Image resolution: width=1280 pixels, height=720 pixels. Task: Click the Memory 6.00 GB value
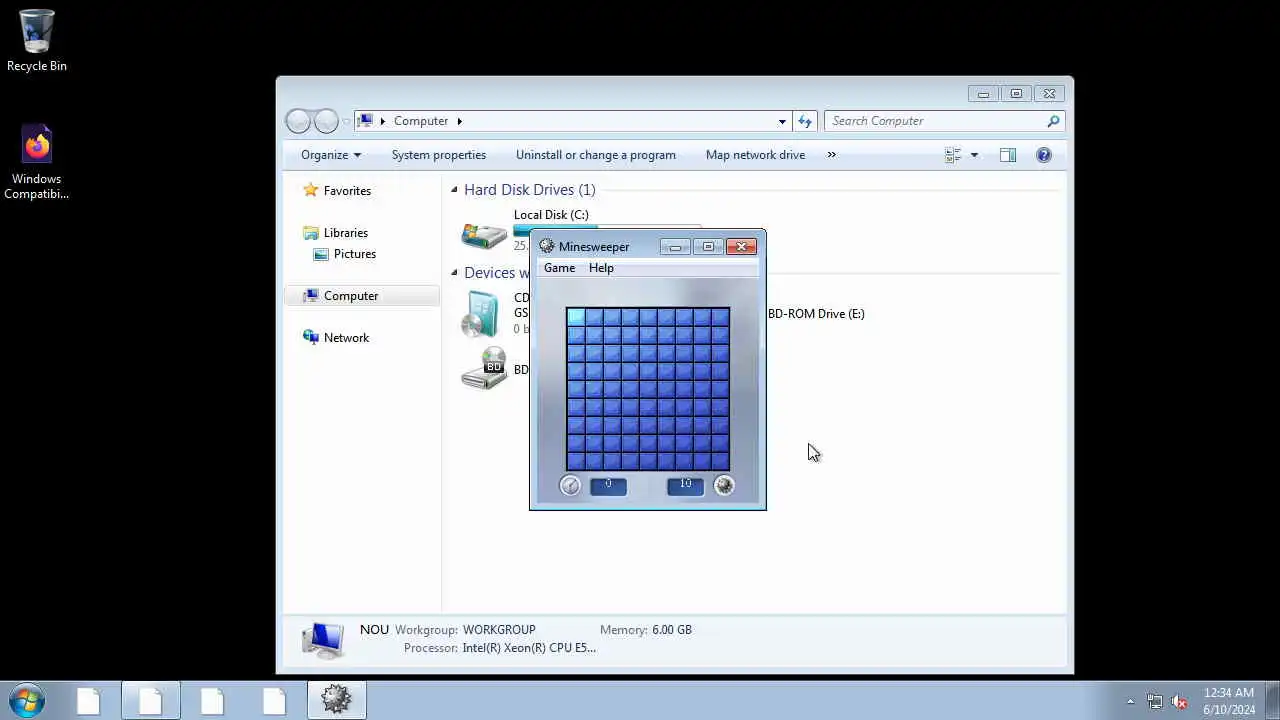(672, 630)
